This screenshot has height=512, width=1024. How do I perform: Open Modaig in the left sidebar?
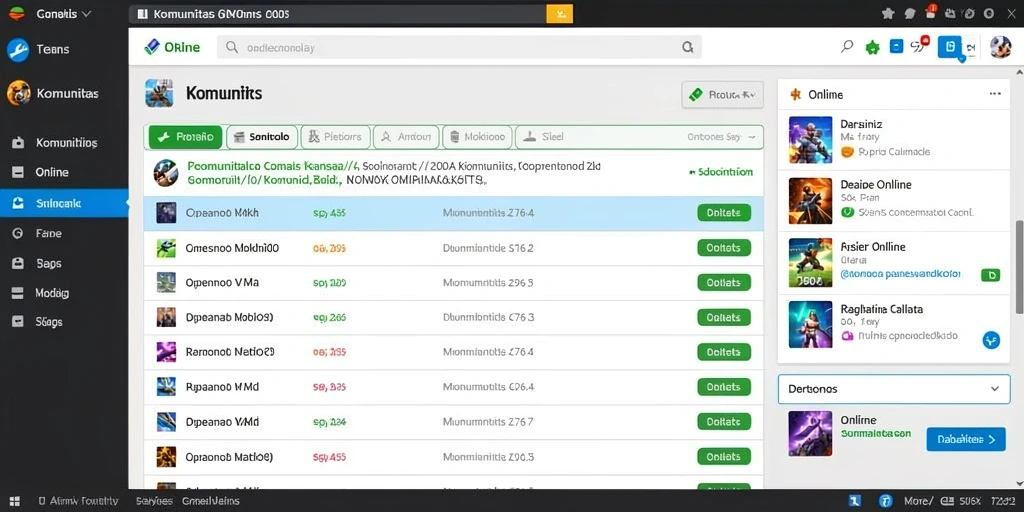coord(40,293)
